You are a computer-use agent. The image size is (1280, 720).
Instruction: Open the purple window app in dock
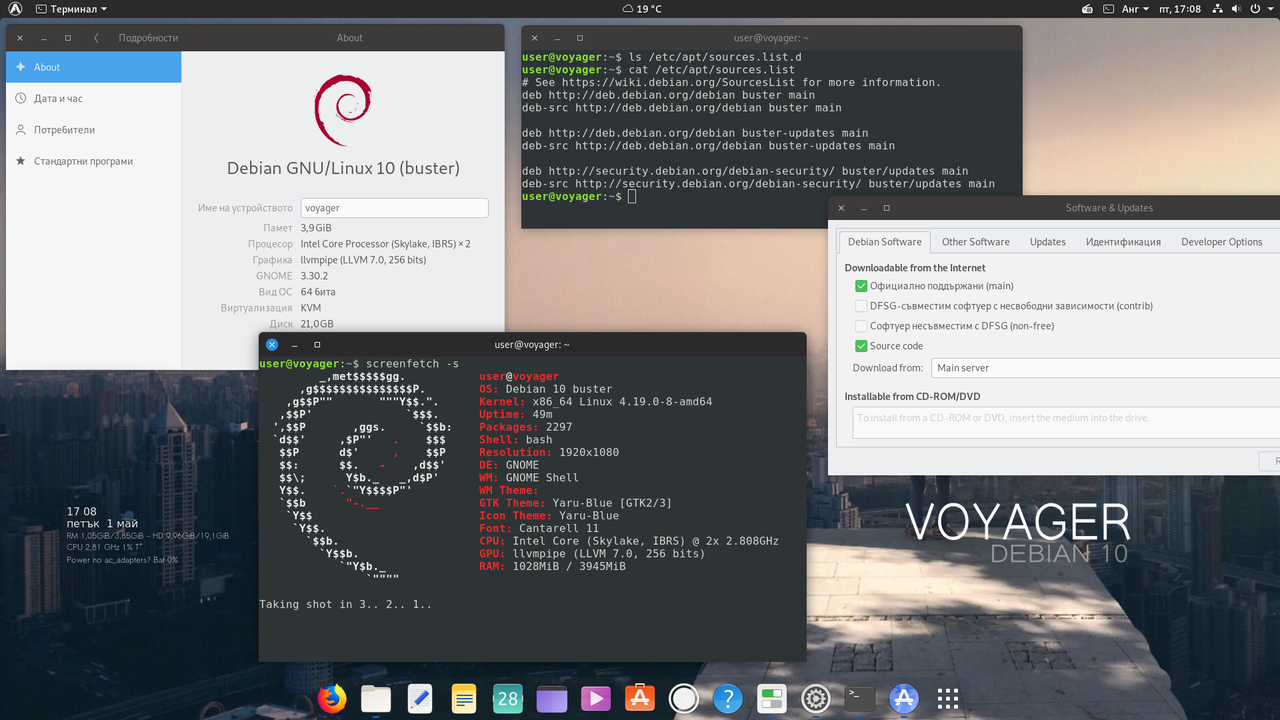[552, 698]
